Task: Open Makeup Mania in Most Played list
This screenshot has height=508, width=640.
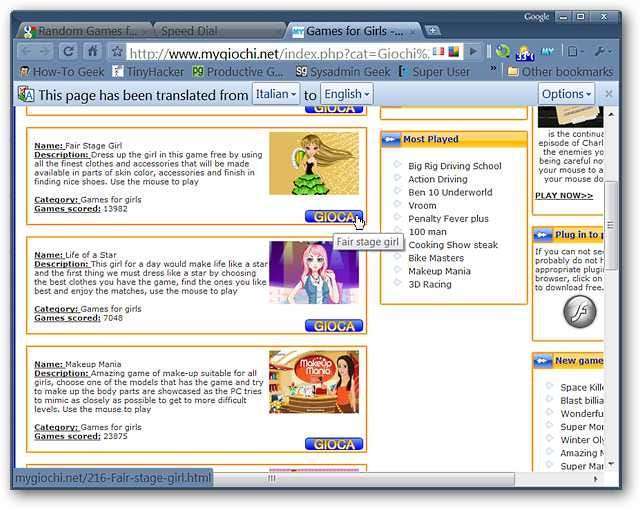Action: (439, 271)
